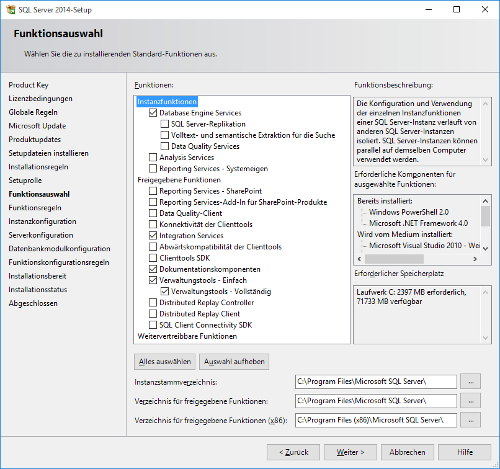Check the Analysis Services checkbox
The width and height of the screenshot is (500, 469).
(153, 157)
